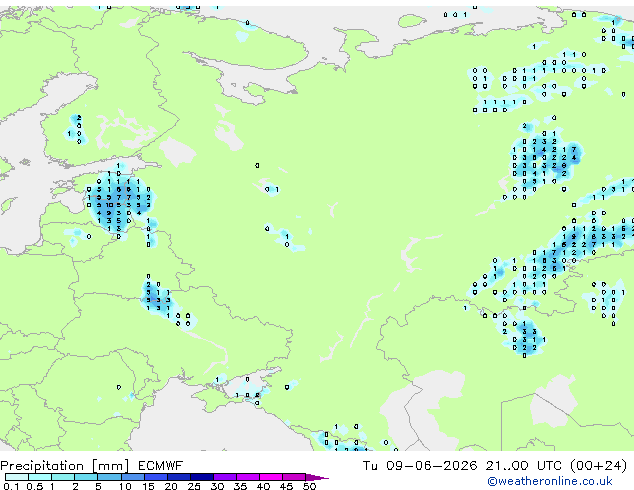This screenshot has height=490, width=634.
Task: Click the '45' legend scale label
Action: click(x=286, y=486)
